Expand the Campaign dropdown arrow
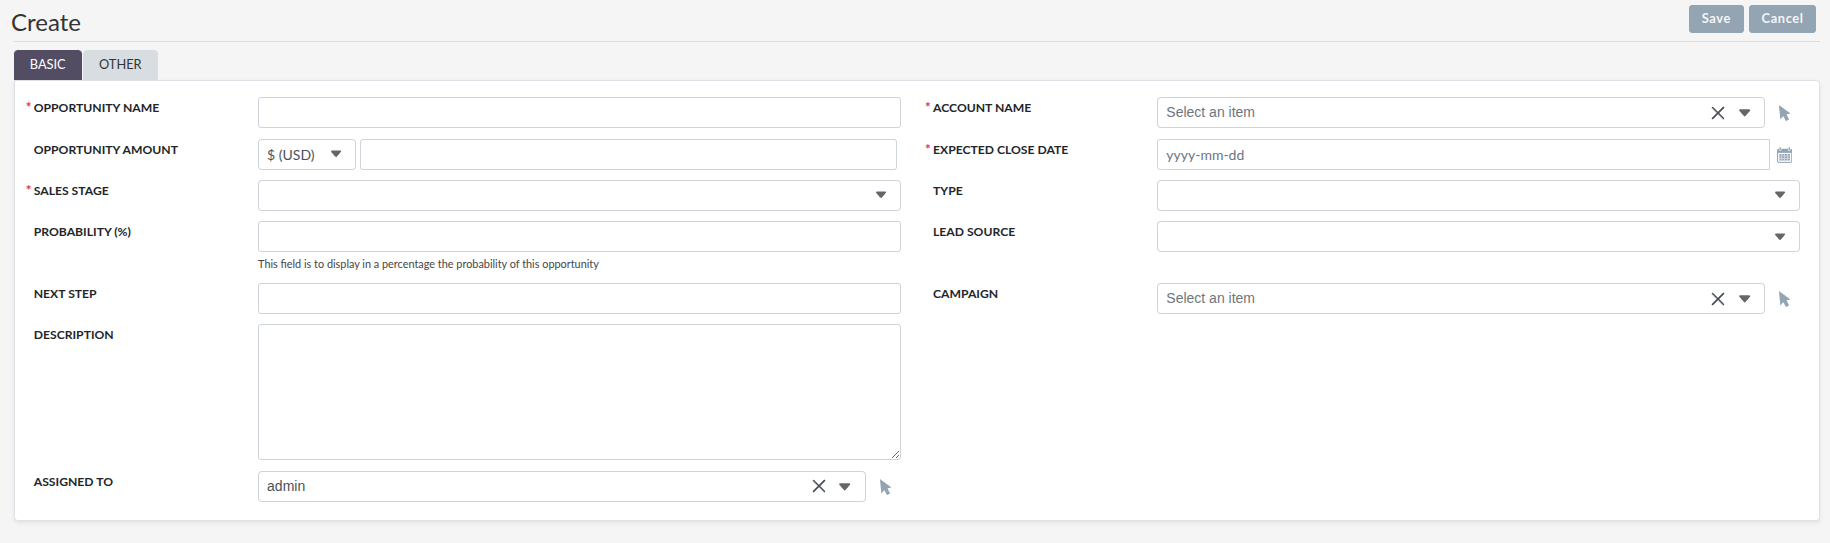Screen dimensions: 1830x543 tap(1745, 299)
